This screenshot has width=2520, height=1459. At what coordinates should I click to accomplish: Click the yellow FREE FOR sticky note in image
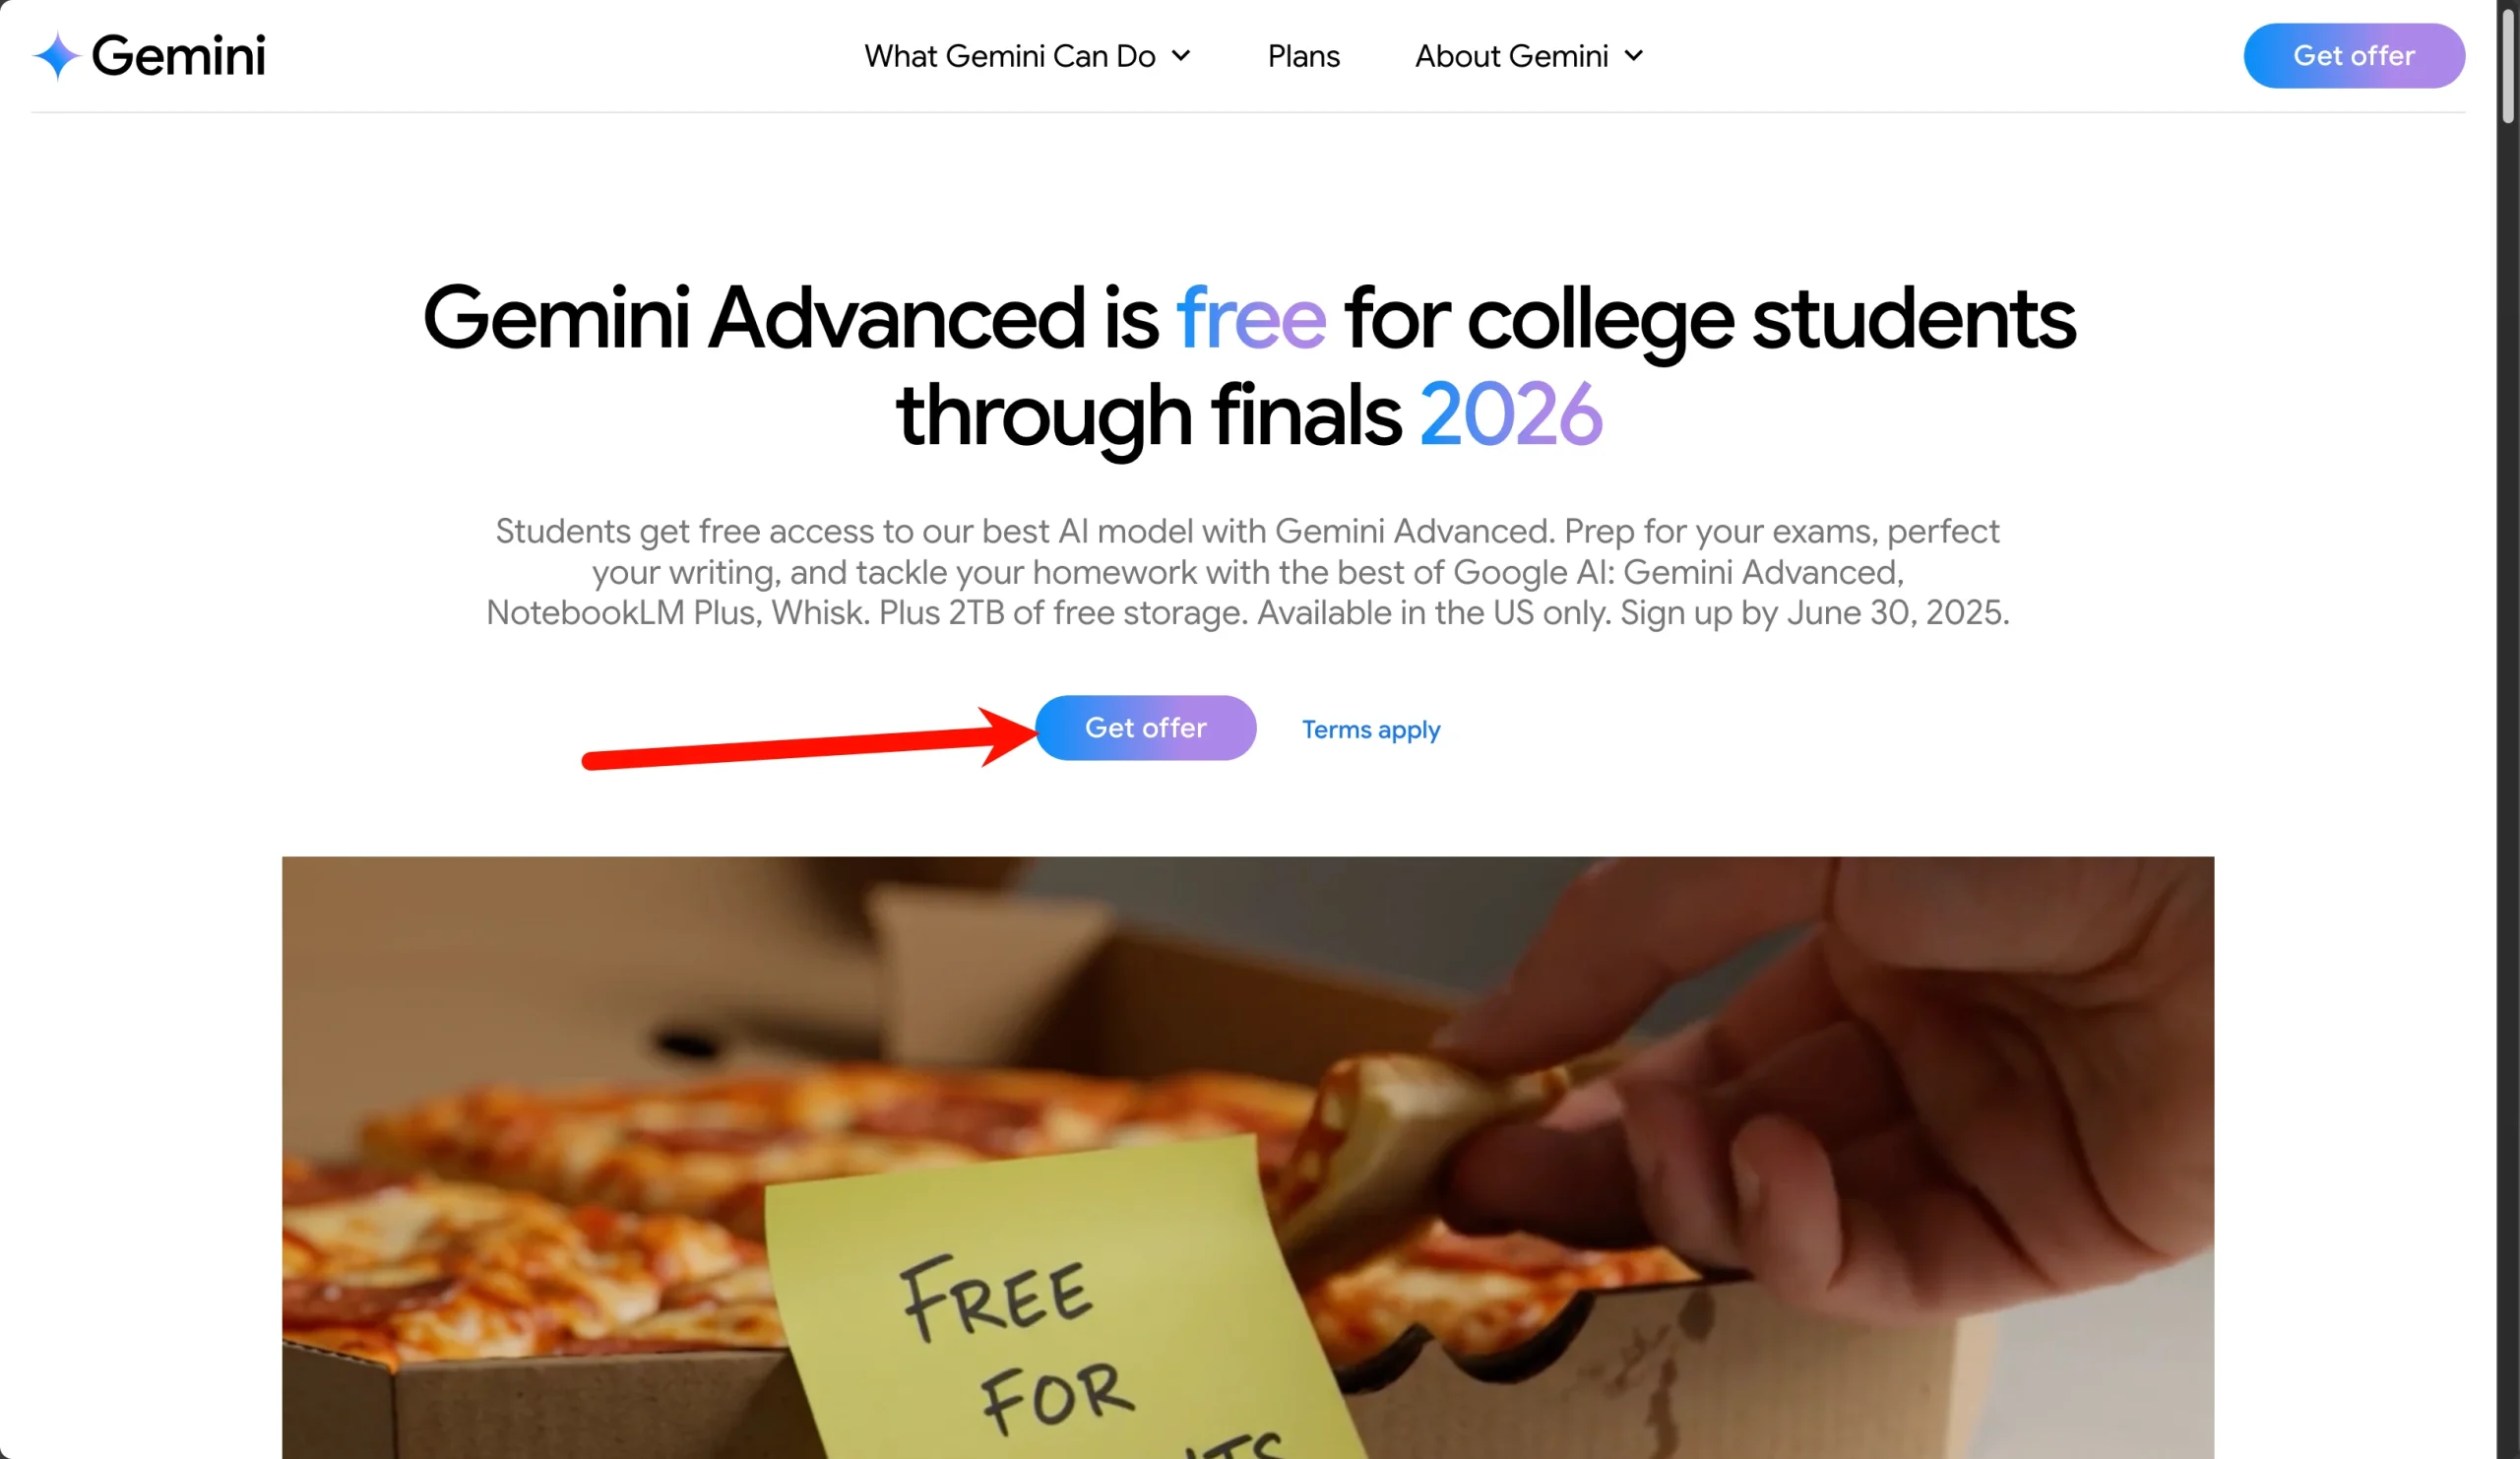point(1060,1310)
